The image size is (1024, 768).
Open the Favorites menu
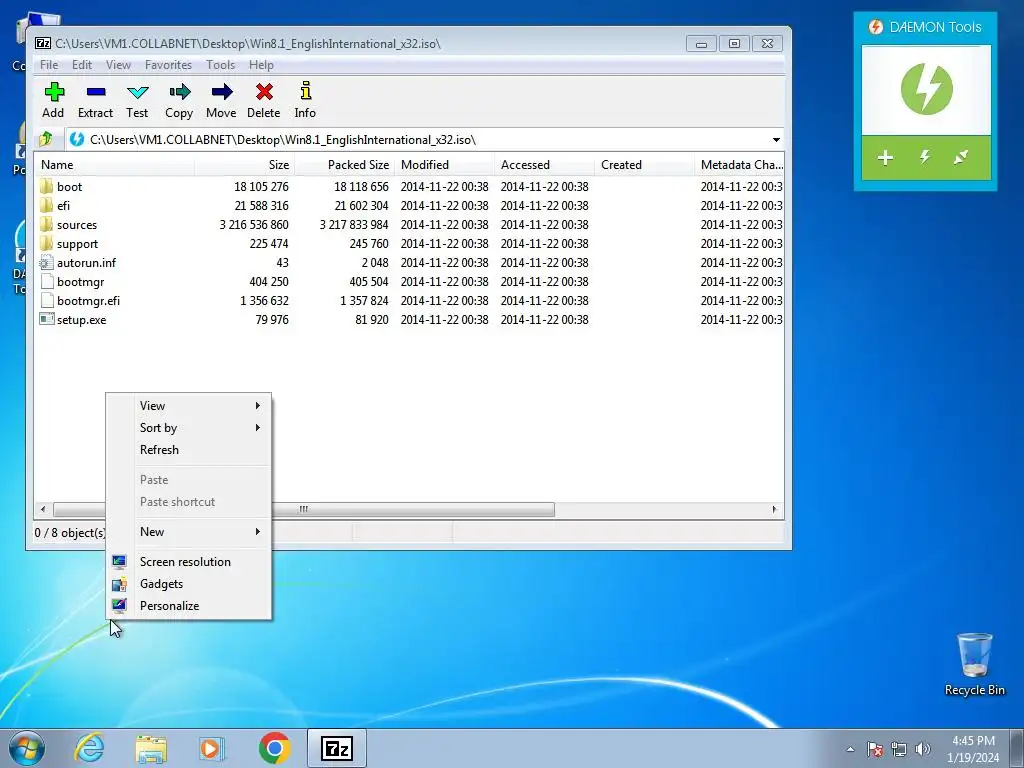[168, 65]
